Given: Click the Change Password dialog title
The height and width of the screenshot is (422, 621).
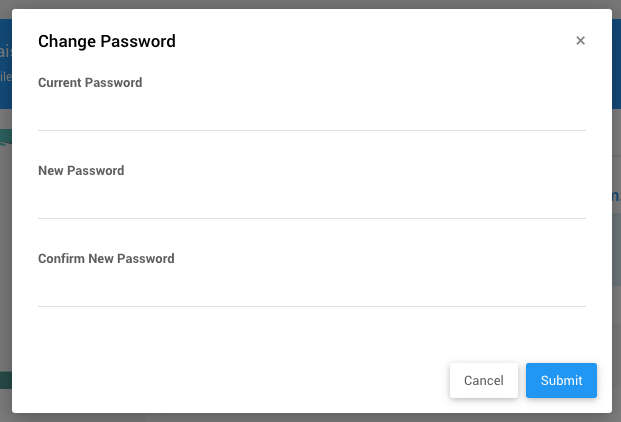Looking at the screenshot, I should coord(106,41).
